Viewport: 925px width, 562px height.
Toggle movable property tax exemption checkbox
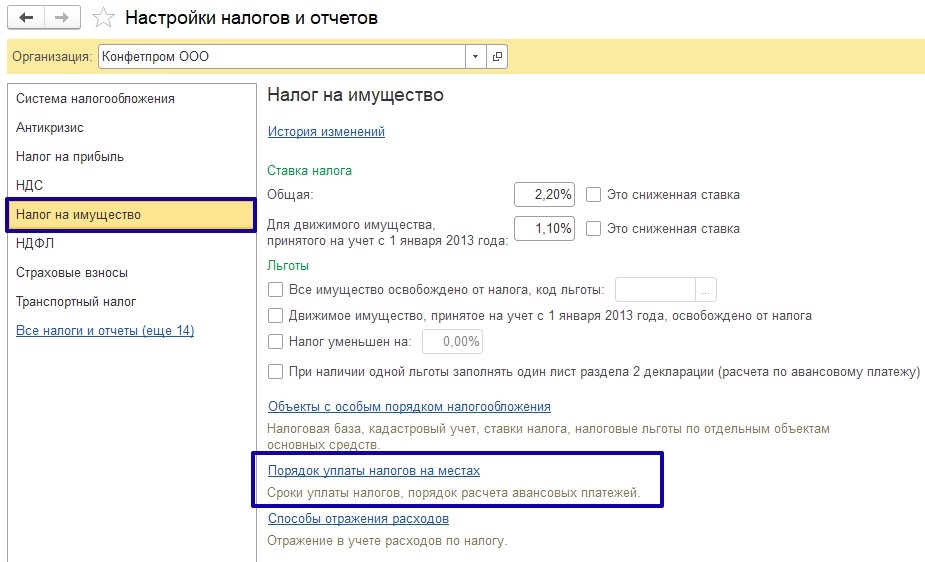tap(276, 316)
